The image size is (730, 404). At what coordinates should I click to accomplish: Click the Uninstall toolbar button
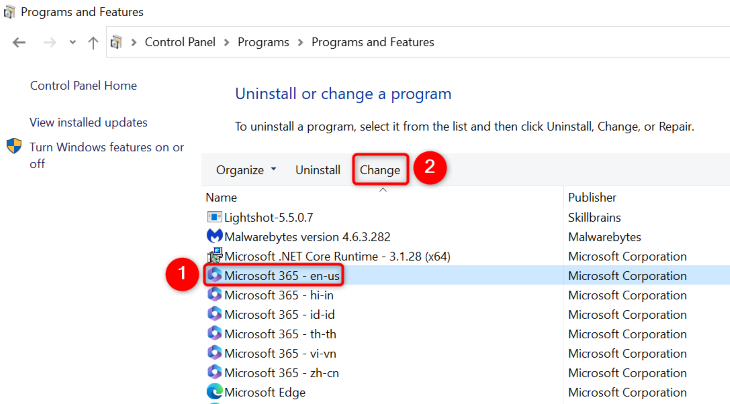318,170
